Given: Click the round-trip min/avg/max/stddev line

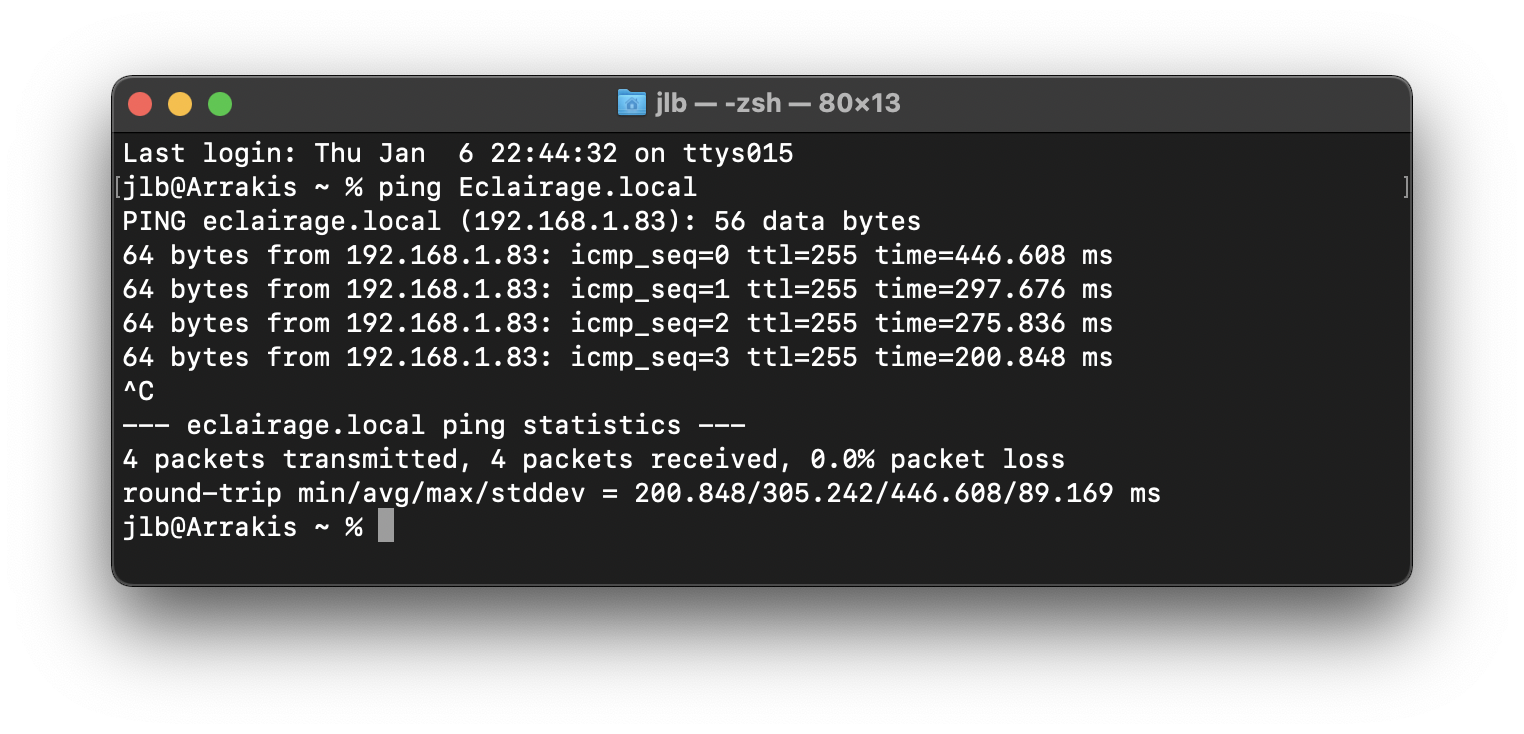Looking at the screenshot, I should [x=641, y=493].
